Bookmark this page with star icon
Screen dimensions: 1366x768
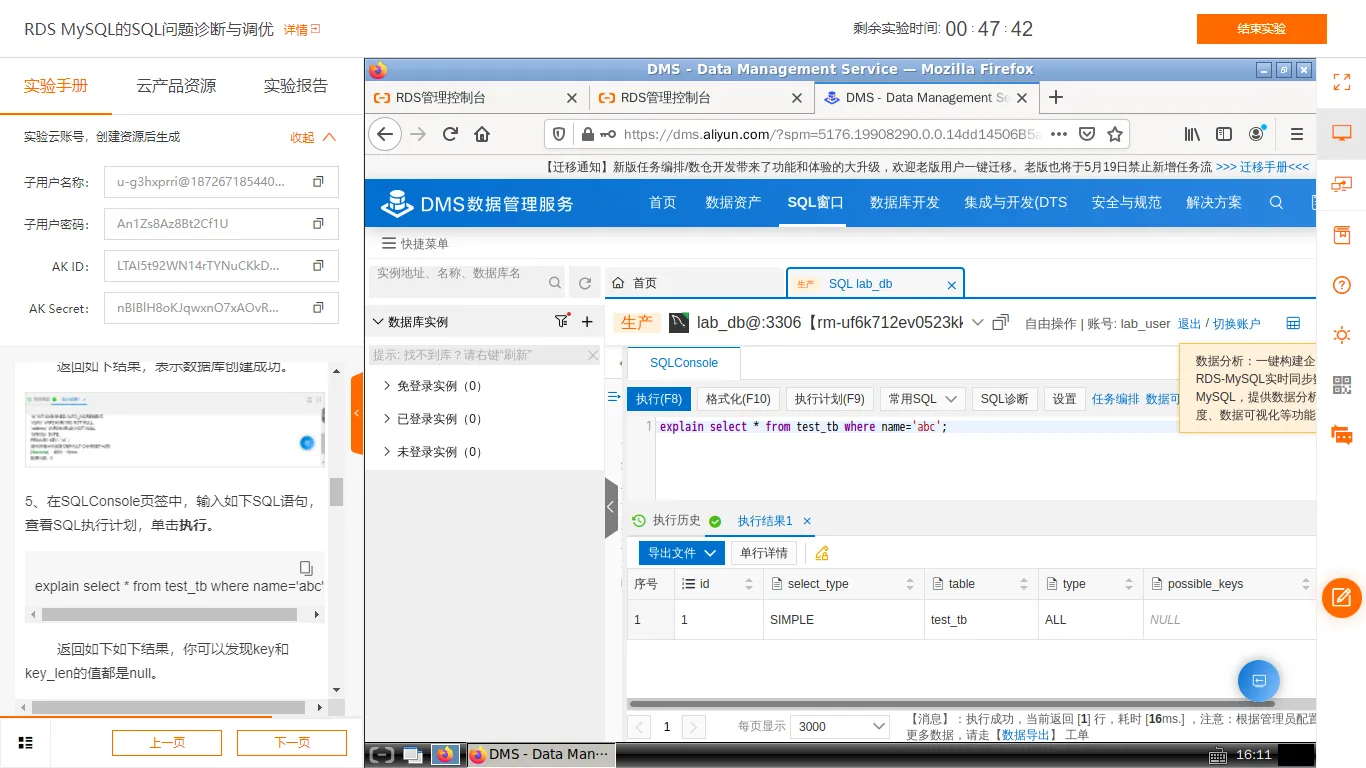[1115, 134]
